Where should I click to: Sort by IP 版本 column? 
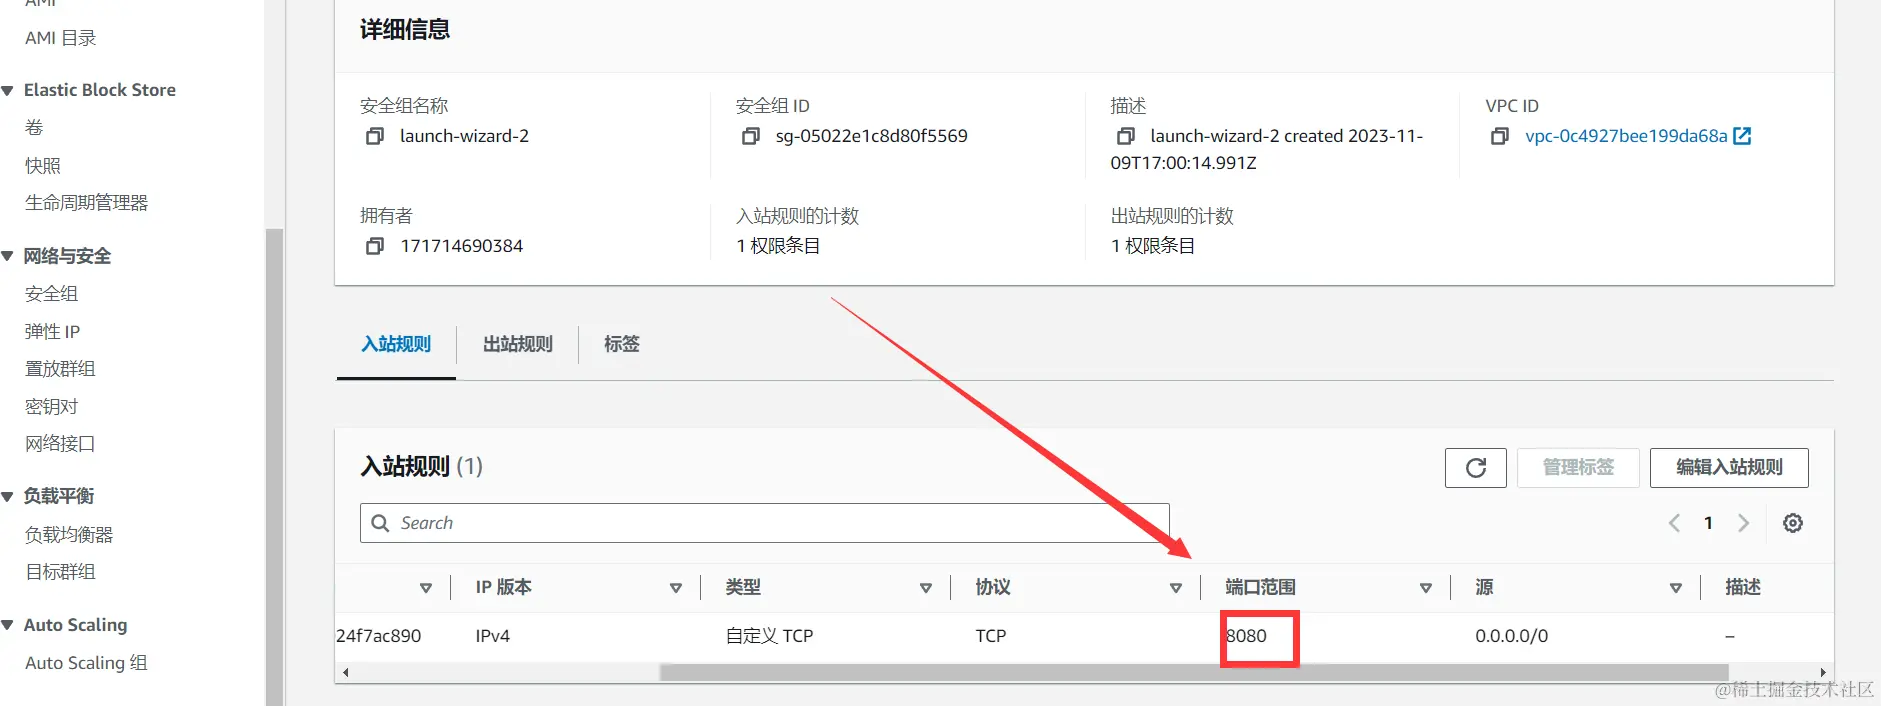coord(676,588)
